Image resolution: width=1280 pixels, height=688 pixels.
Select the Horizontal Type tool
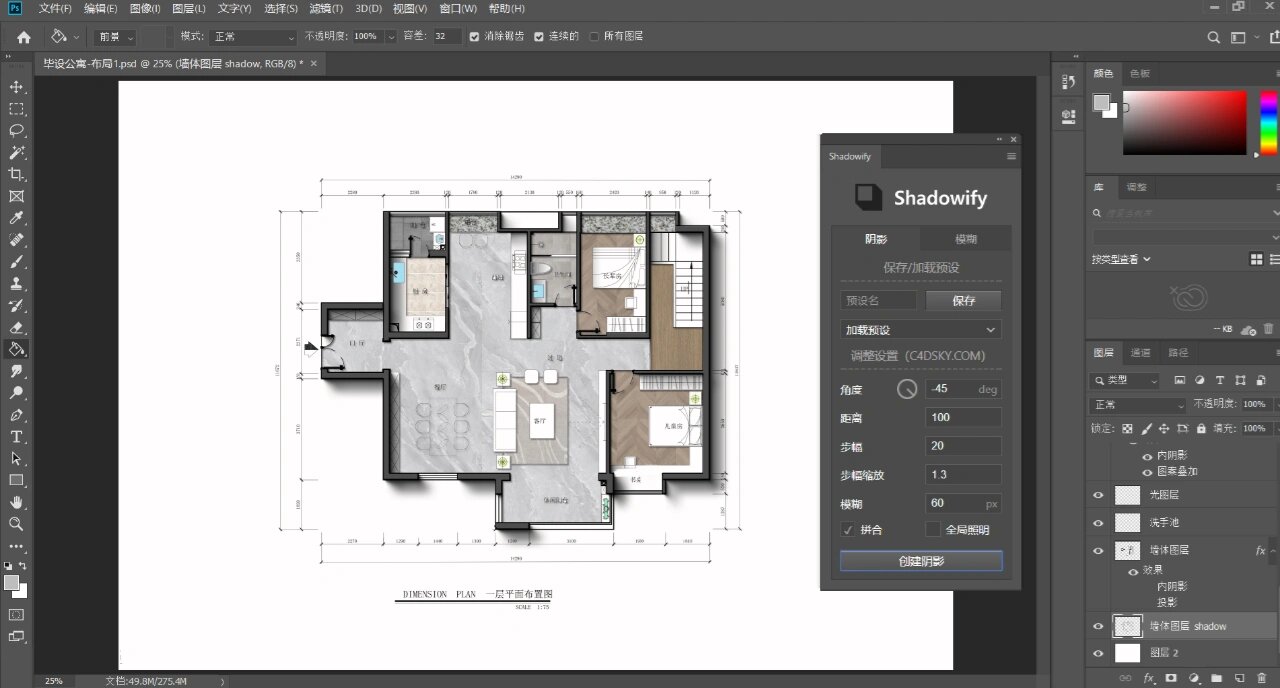(x=17, y=437)
